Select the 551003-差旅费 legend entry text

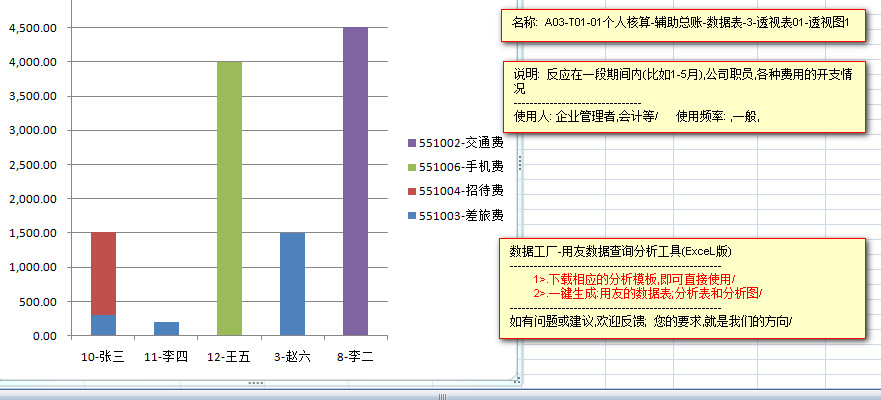coord(460,215)
